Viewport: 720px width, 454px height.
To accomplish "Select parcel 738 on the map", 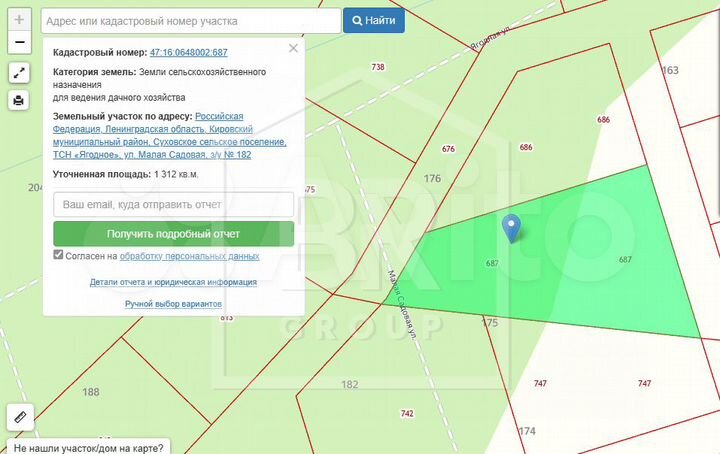I will point(377,67).
